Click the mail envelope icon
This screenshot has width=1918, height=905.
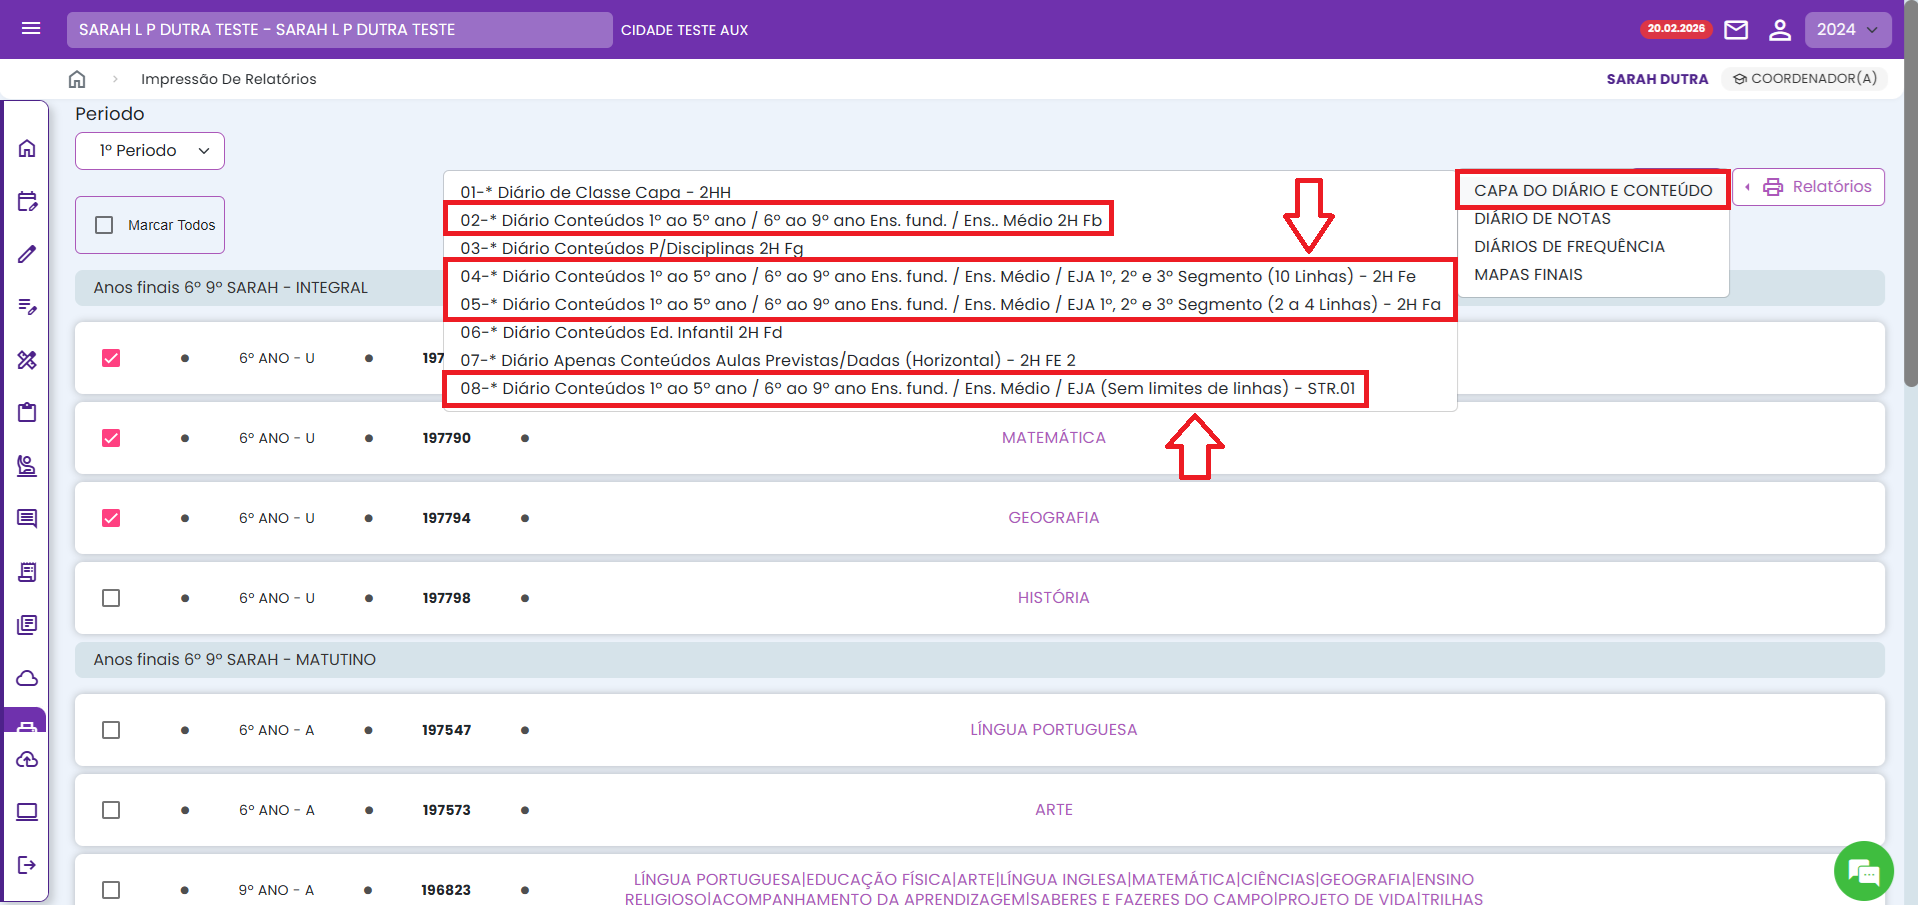pos(1736,30)
